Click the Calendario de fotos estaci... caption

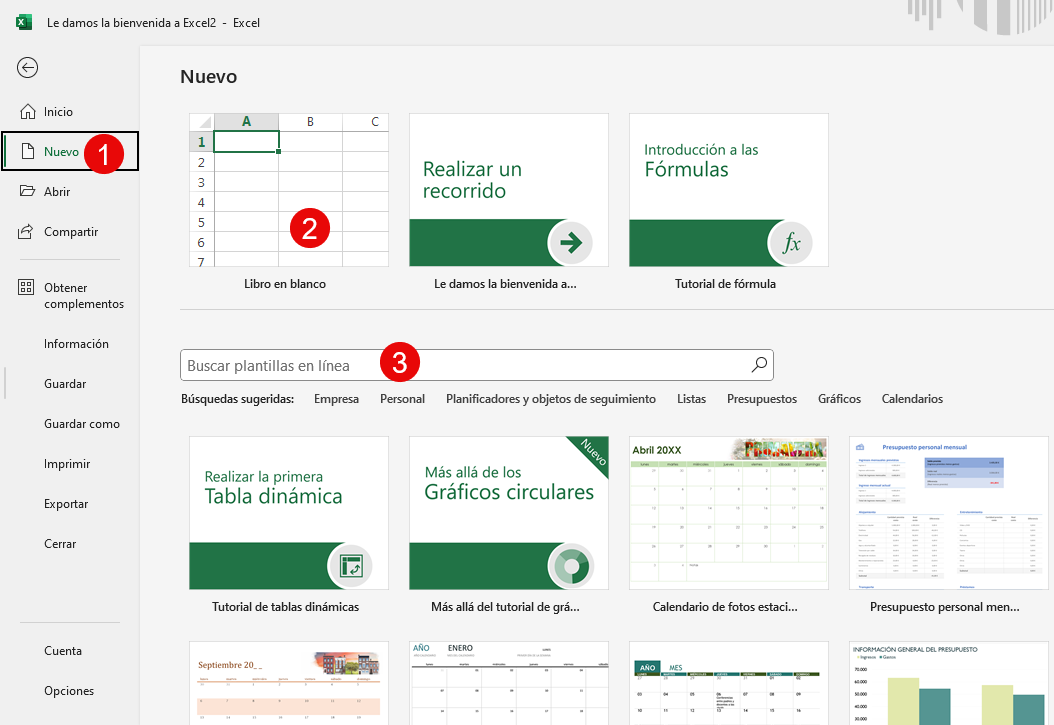725,607
